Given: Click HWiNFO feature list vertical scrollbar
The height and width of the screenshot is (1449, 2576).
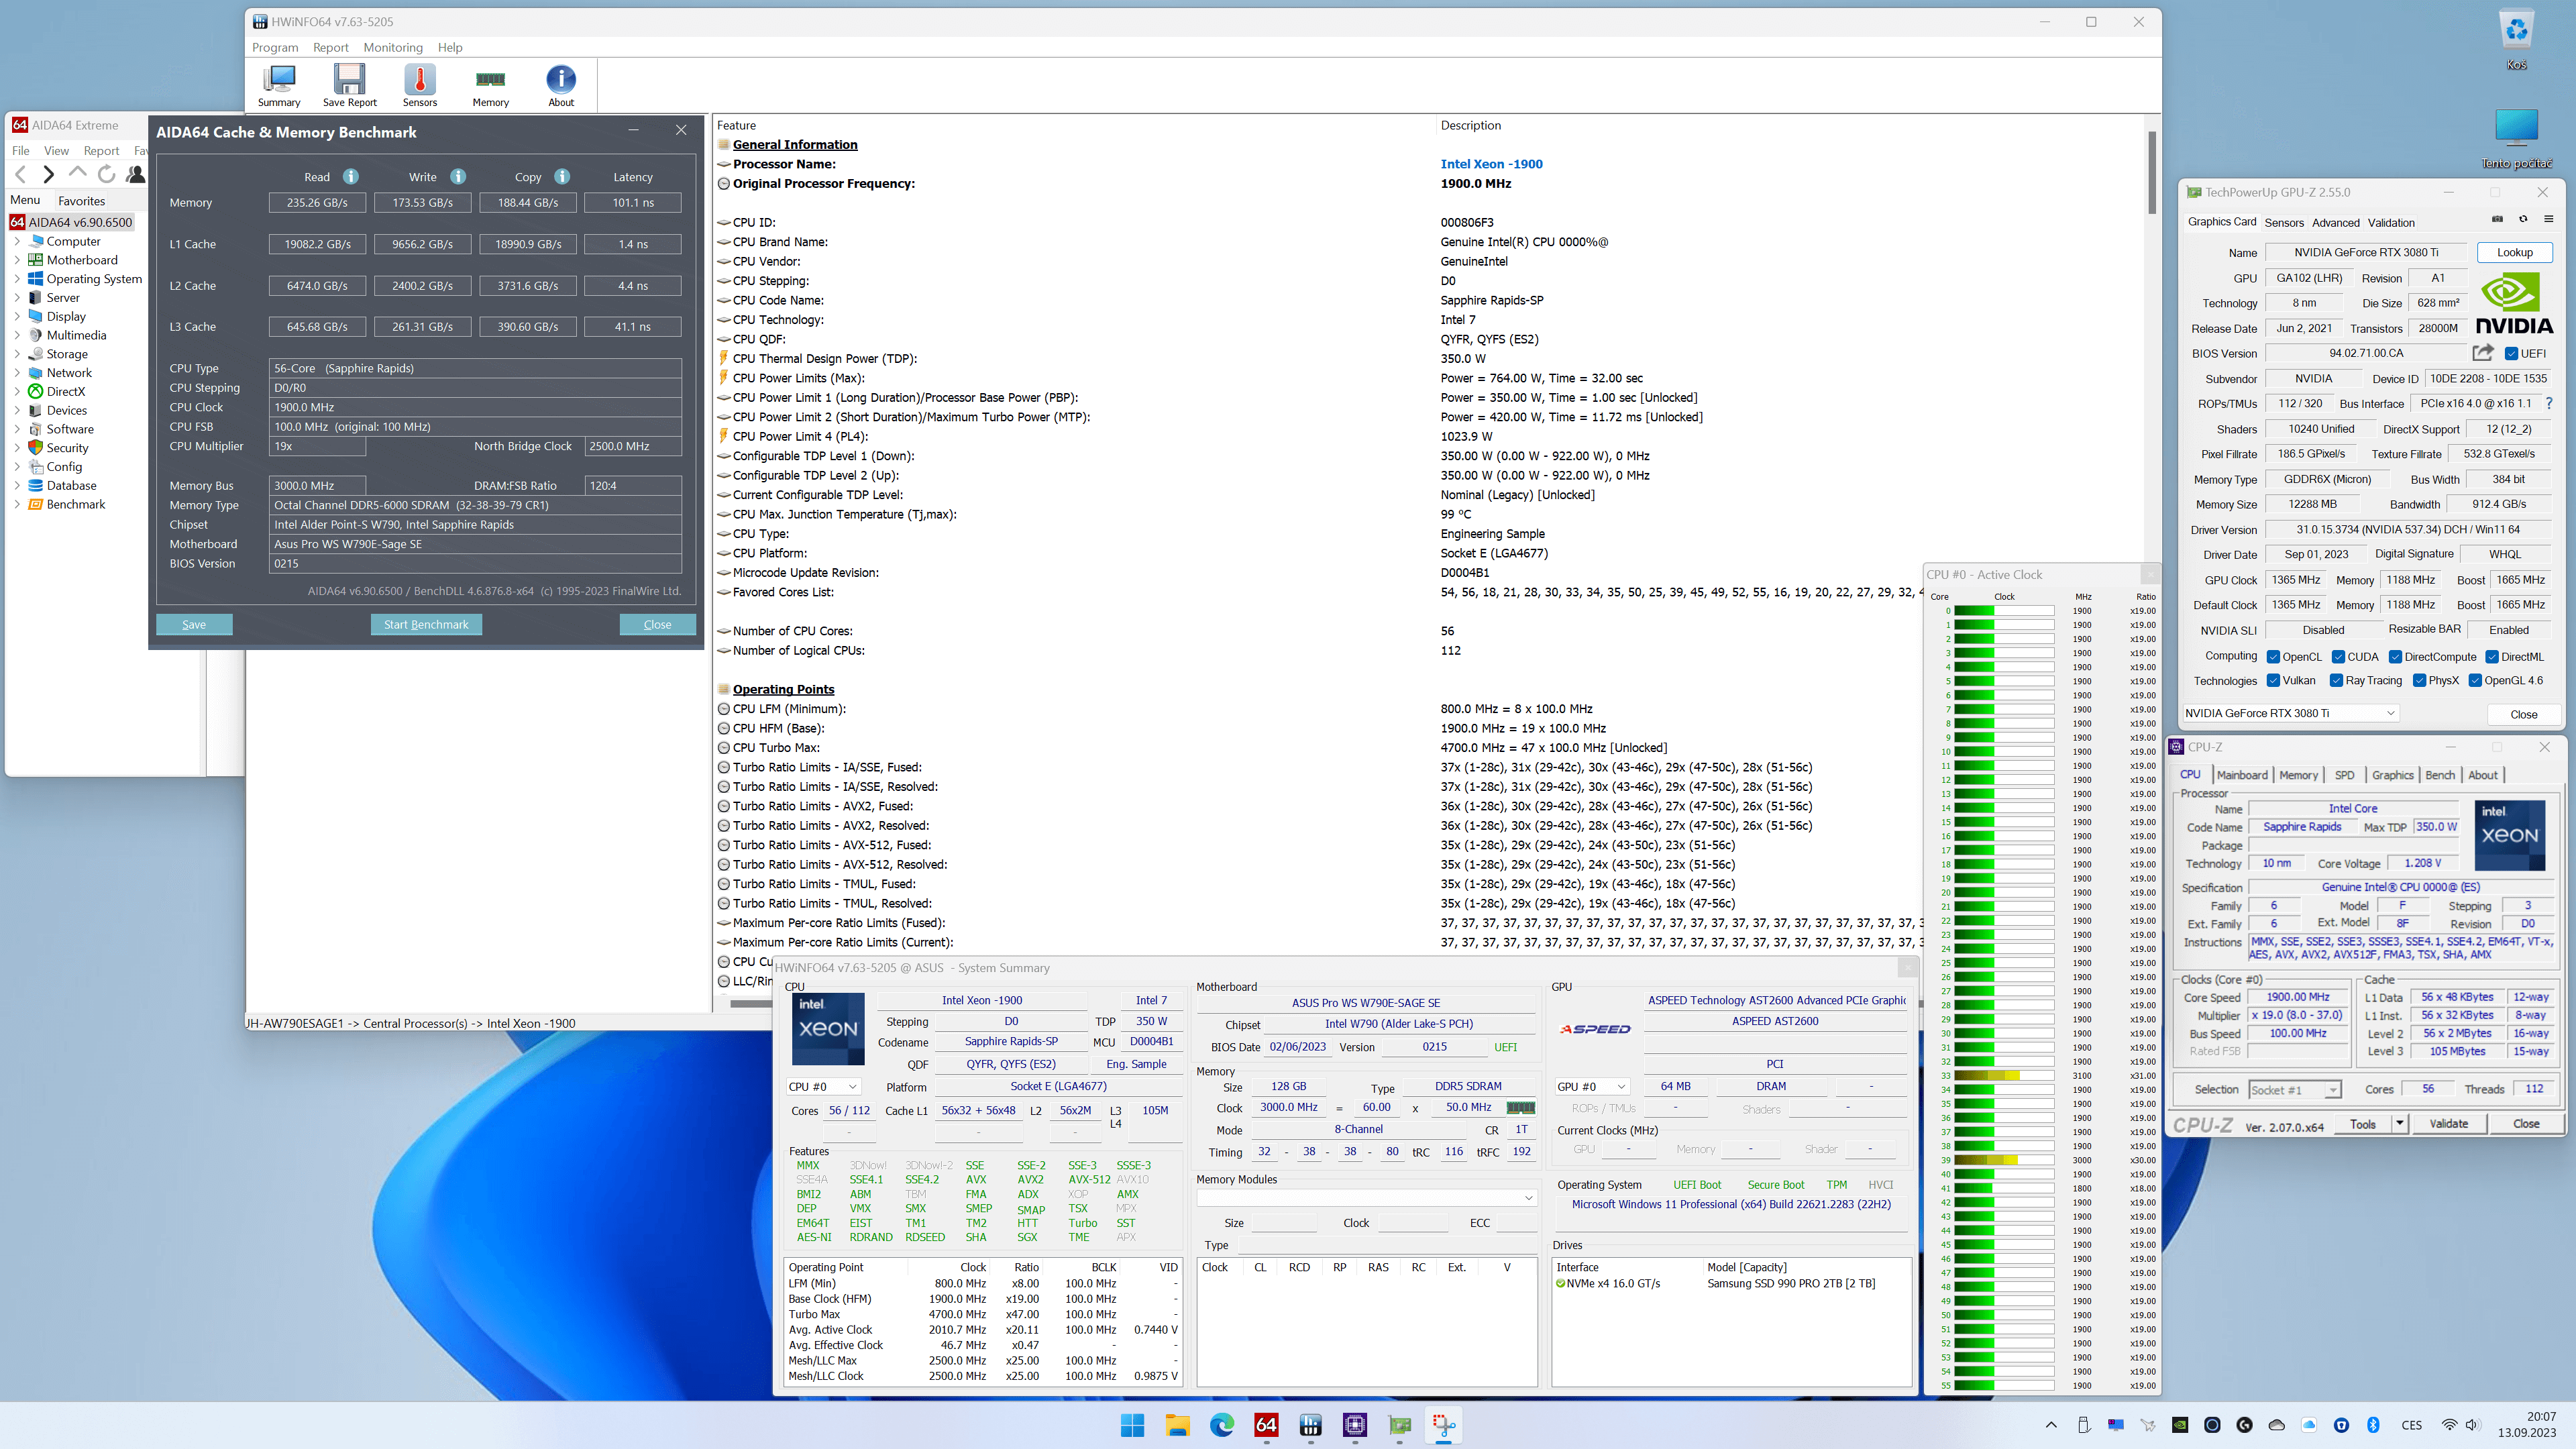Looking at the screenshot, I should pos(2152,172).
